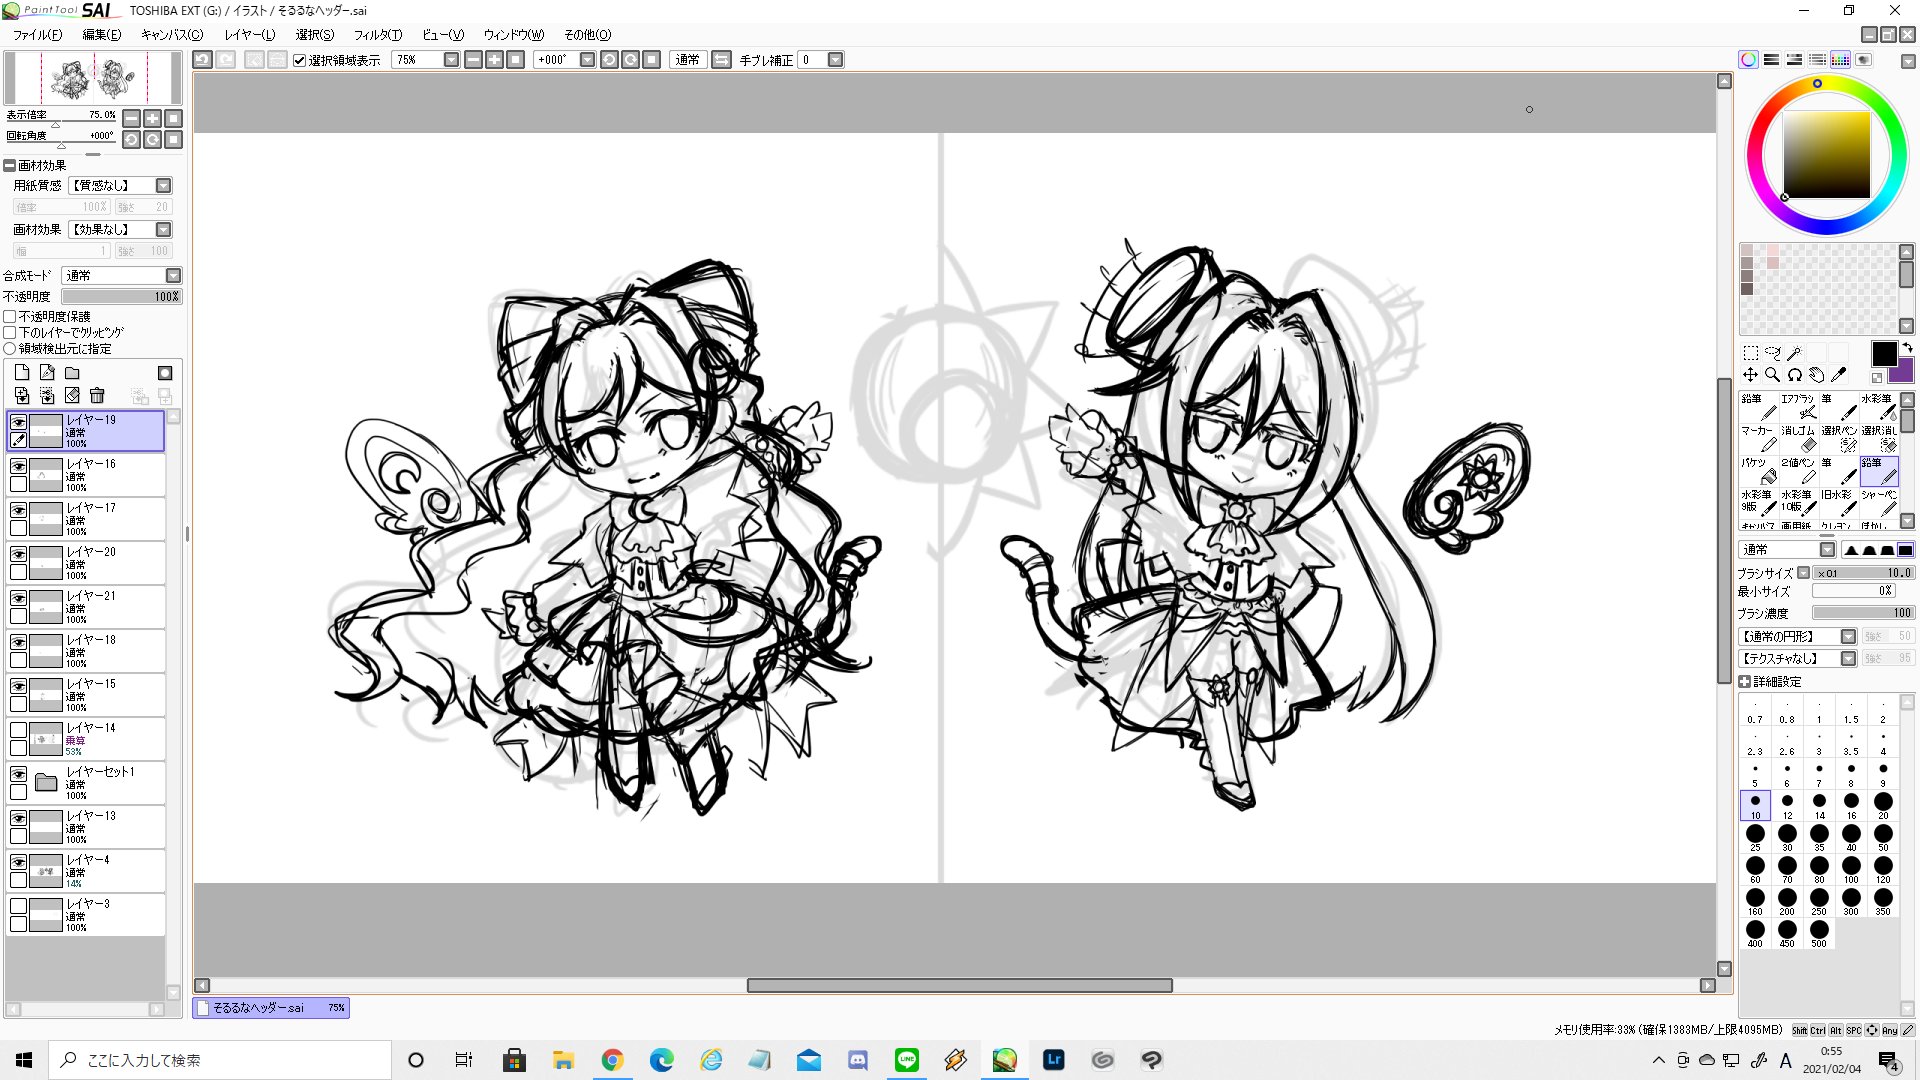
Task: Choose the 消しゴム eraser brush
Action: pyautogui.click(x=1798, y=438)
